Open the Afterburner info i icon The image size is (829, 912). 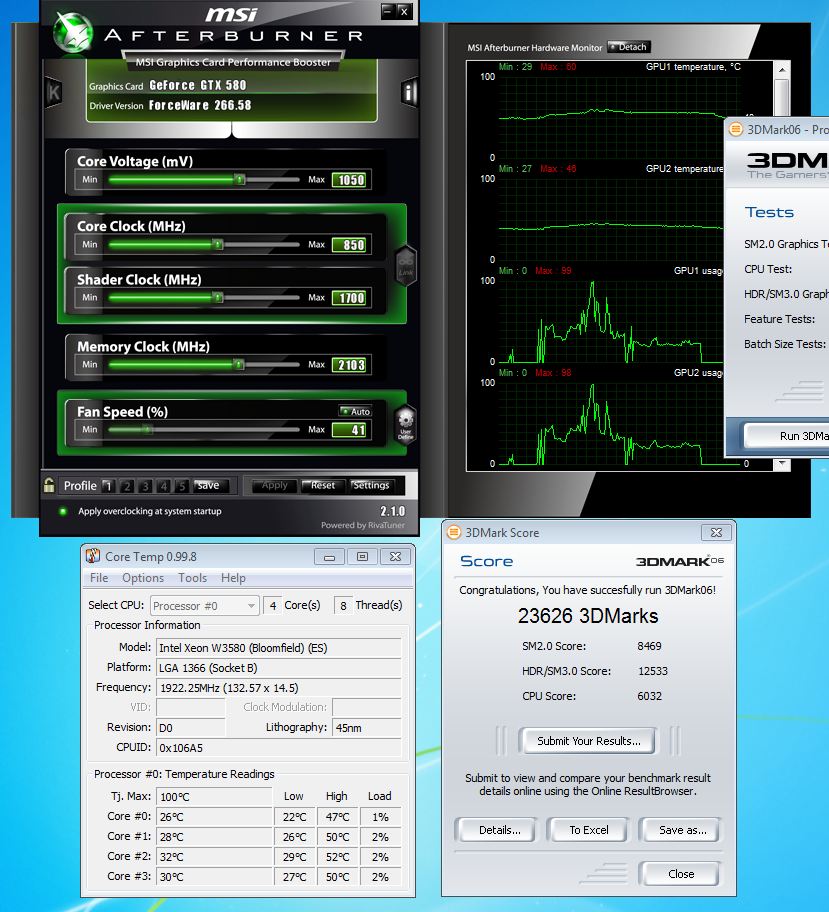point(410,92)
